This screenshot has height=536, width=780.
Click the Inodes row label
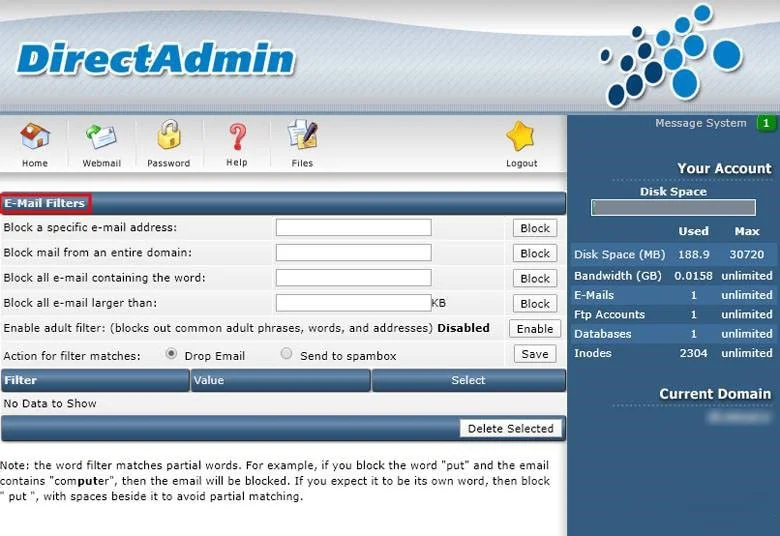[592, 353]
